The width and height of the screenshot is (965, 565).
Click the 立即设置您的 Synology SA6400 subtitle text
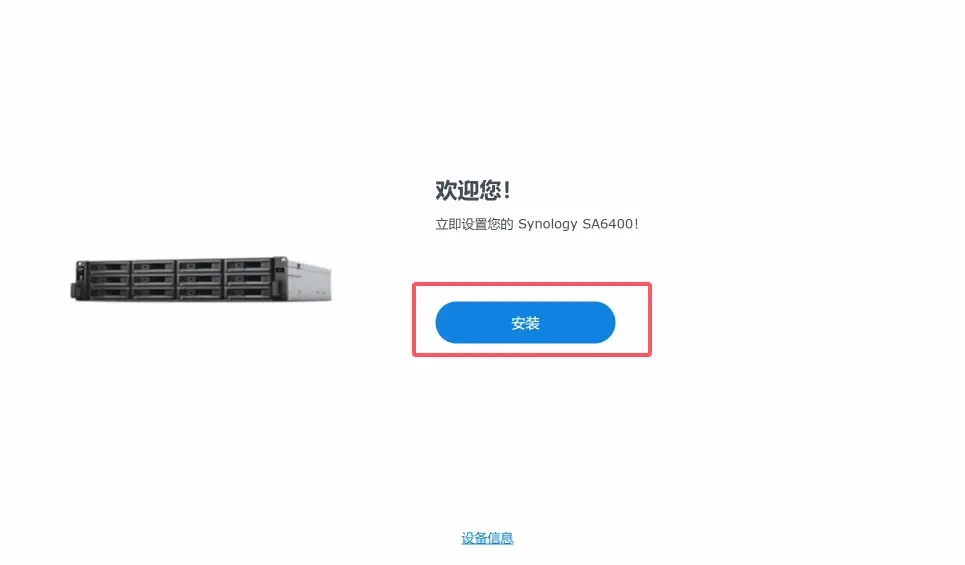coord(537,224)
